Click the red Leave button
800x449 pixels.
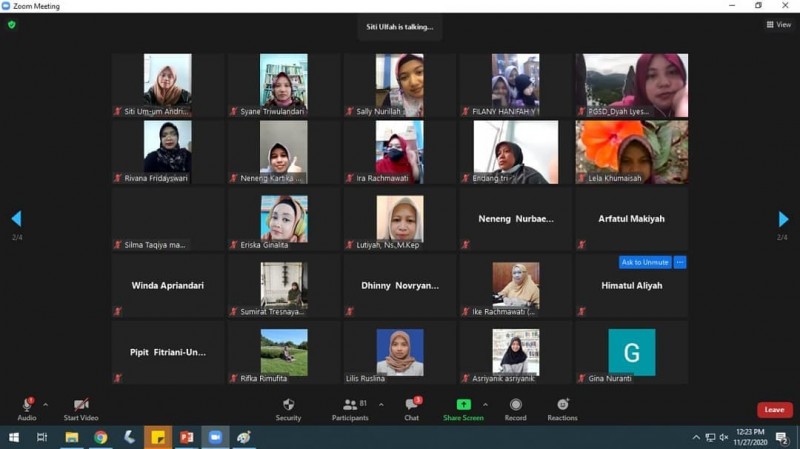tap(774, 410)
